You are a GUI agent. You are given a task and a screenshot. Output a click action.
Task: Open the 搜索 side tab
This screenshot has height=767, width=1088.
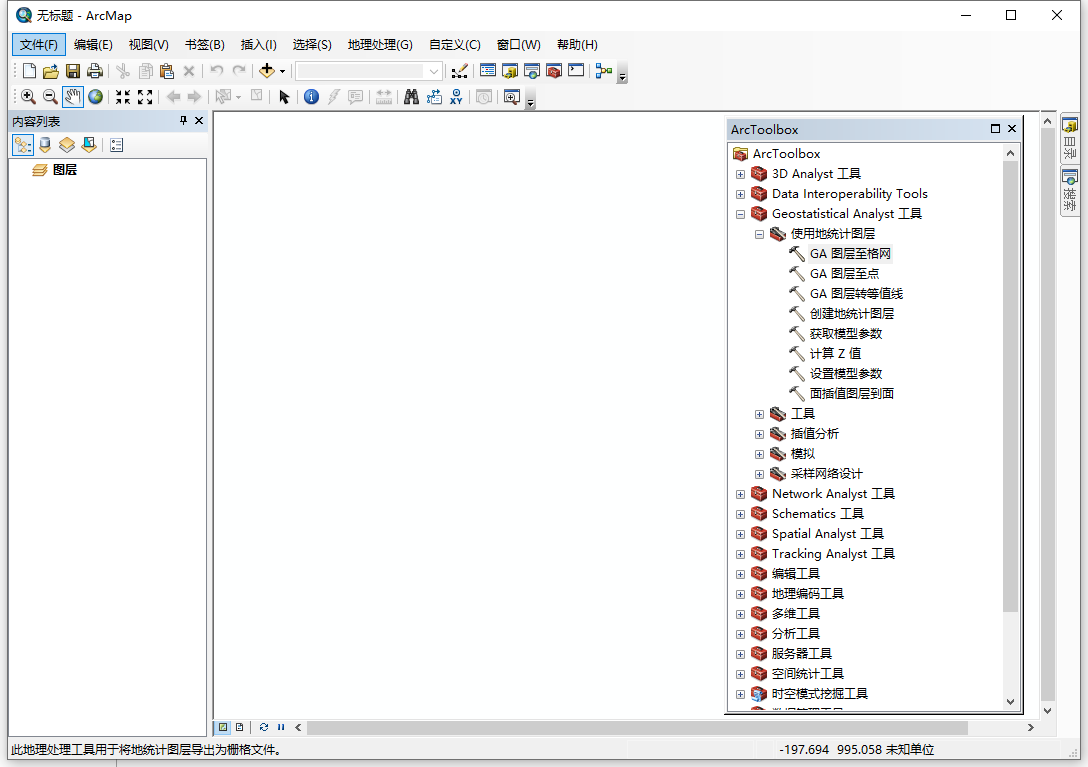(x=1070, y=192)
